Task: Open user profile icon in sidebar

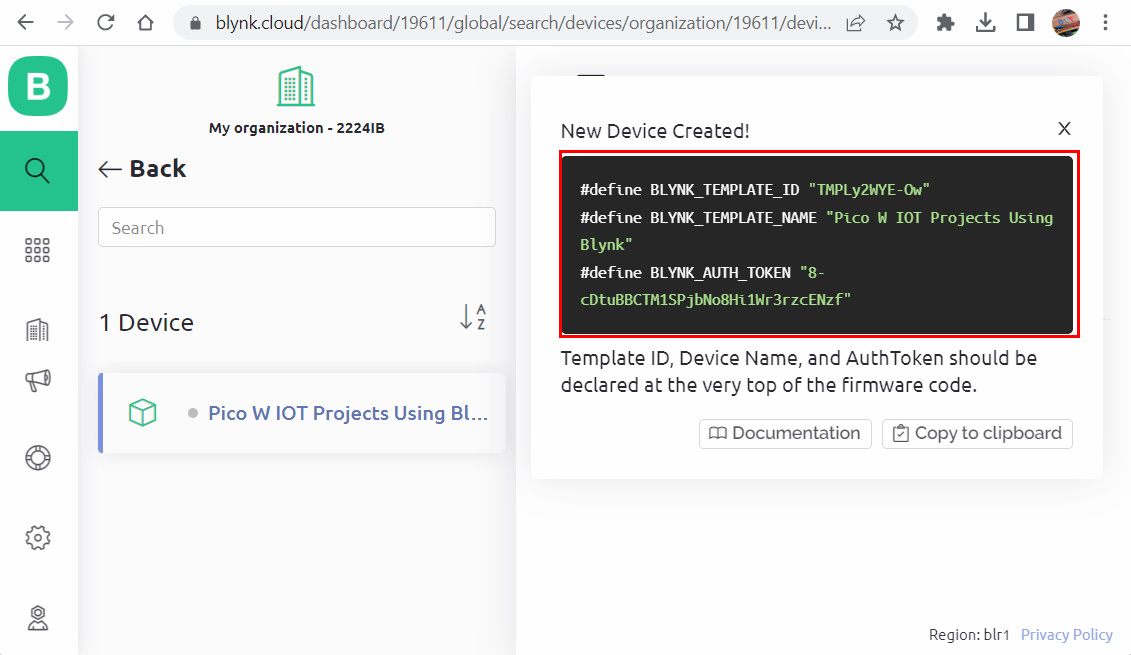Action: pos(38,618)
